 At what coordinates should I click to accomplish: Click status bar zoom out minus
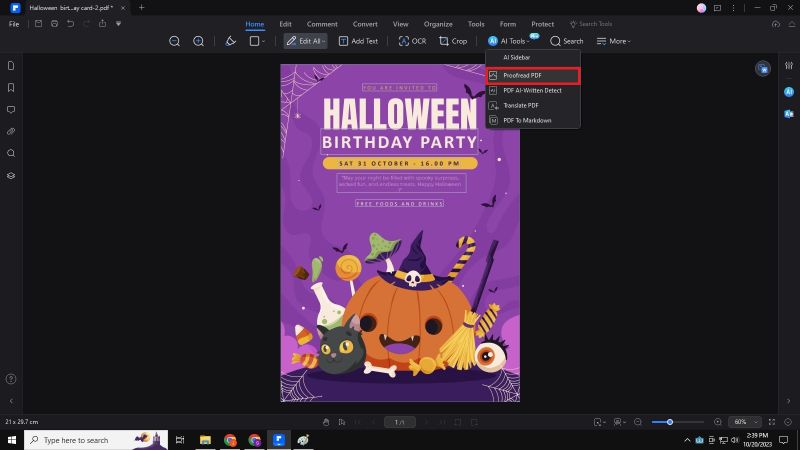638,422
